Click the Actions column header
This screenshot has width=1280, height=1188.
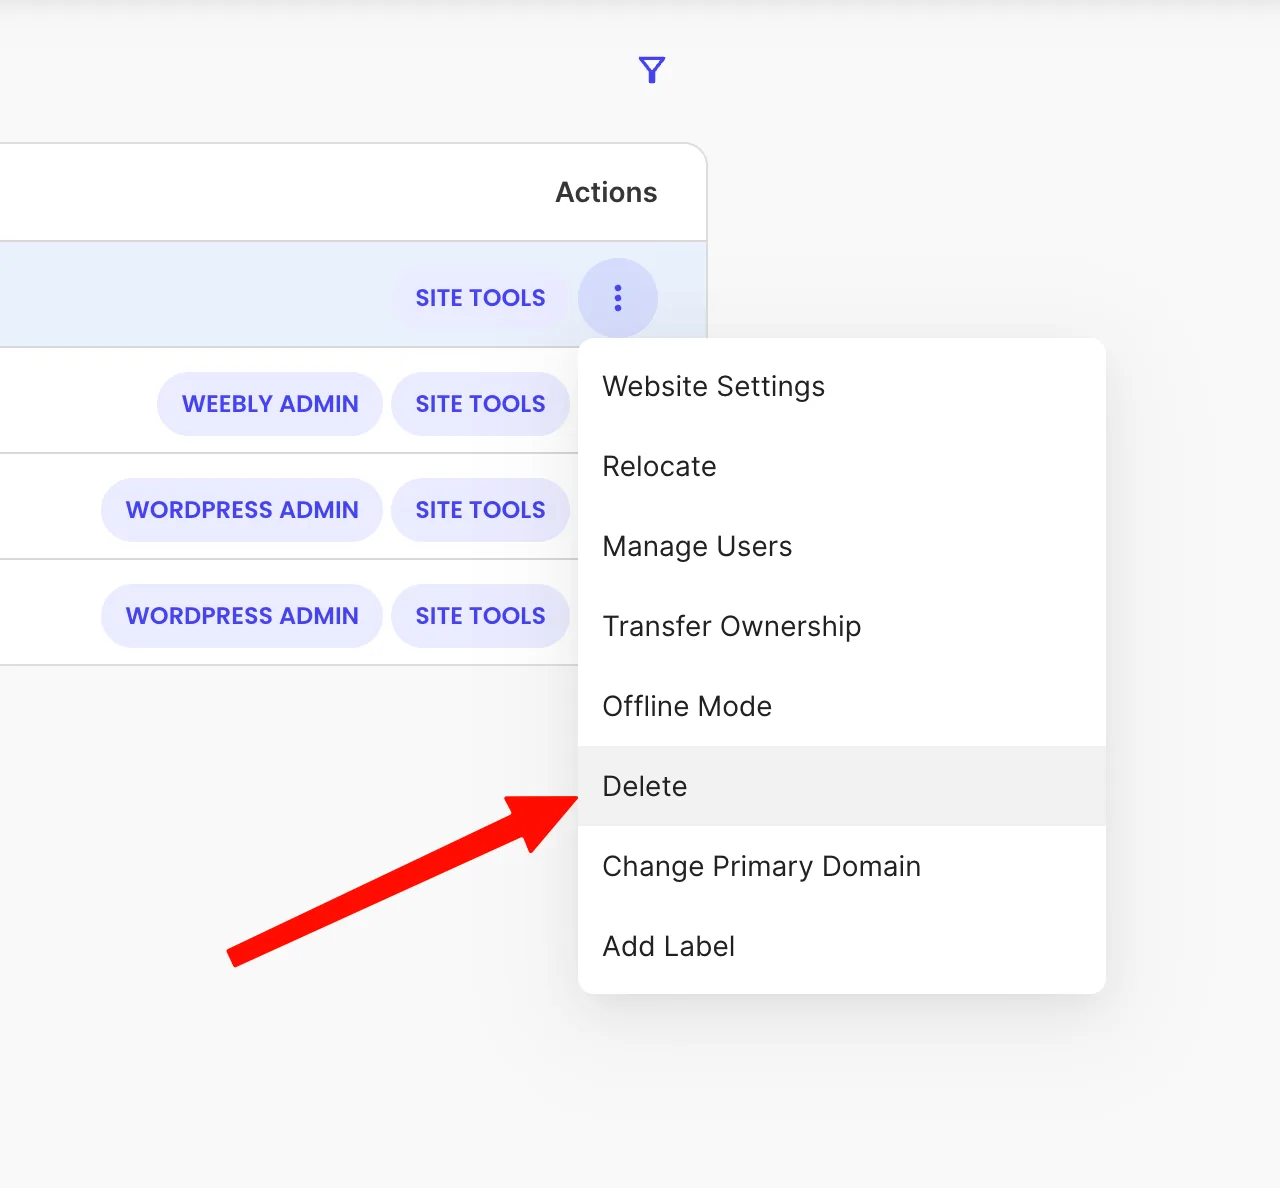(606, 192)
